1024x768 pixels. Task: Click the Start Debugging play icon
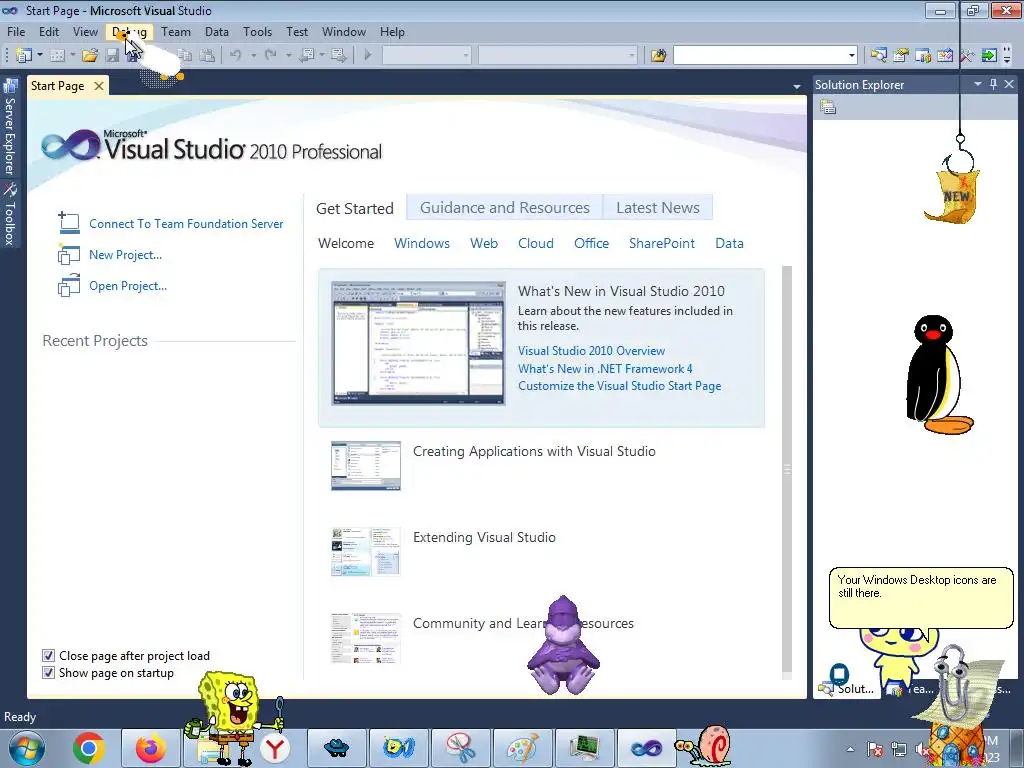click(x=368, y=56)
